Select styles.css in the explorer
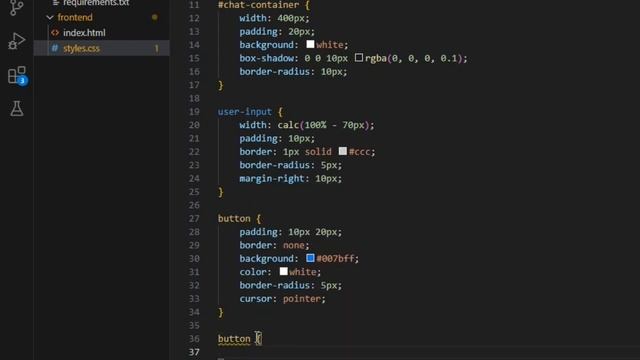Viewport: 640px width, 360px height. (81, 48)
